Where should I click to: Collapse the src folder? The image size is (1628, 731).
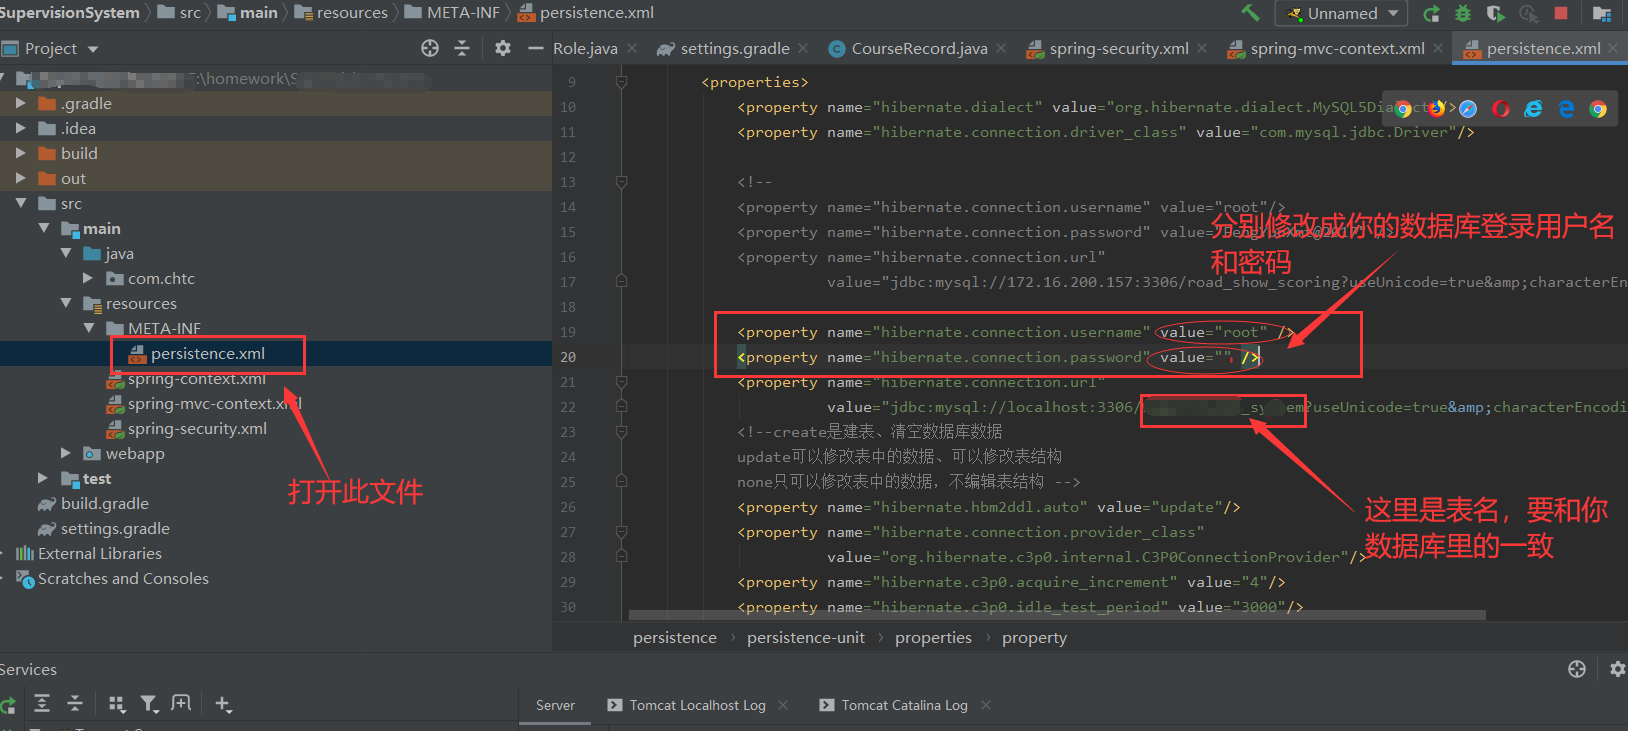click(x=20, y=203)
